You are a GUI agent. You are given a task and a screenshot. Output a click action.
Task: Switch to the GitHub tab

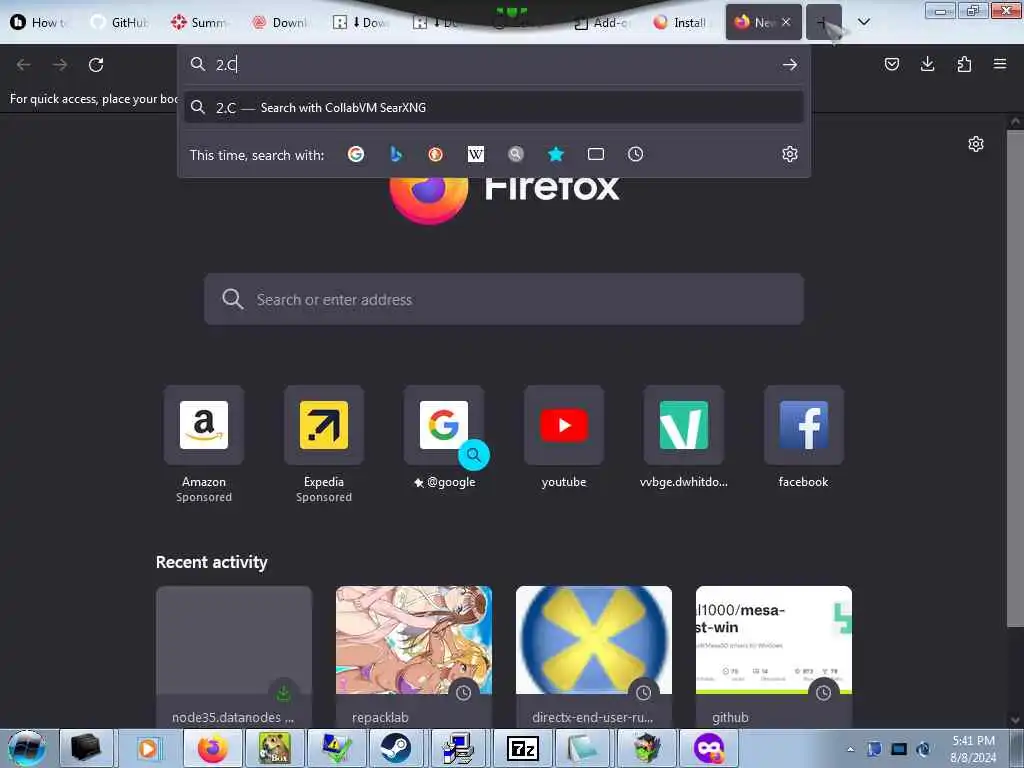[120, 22]
